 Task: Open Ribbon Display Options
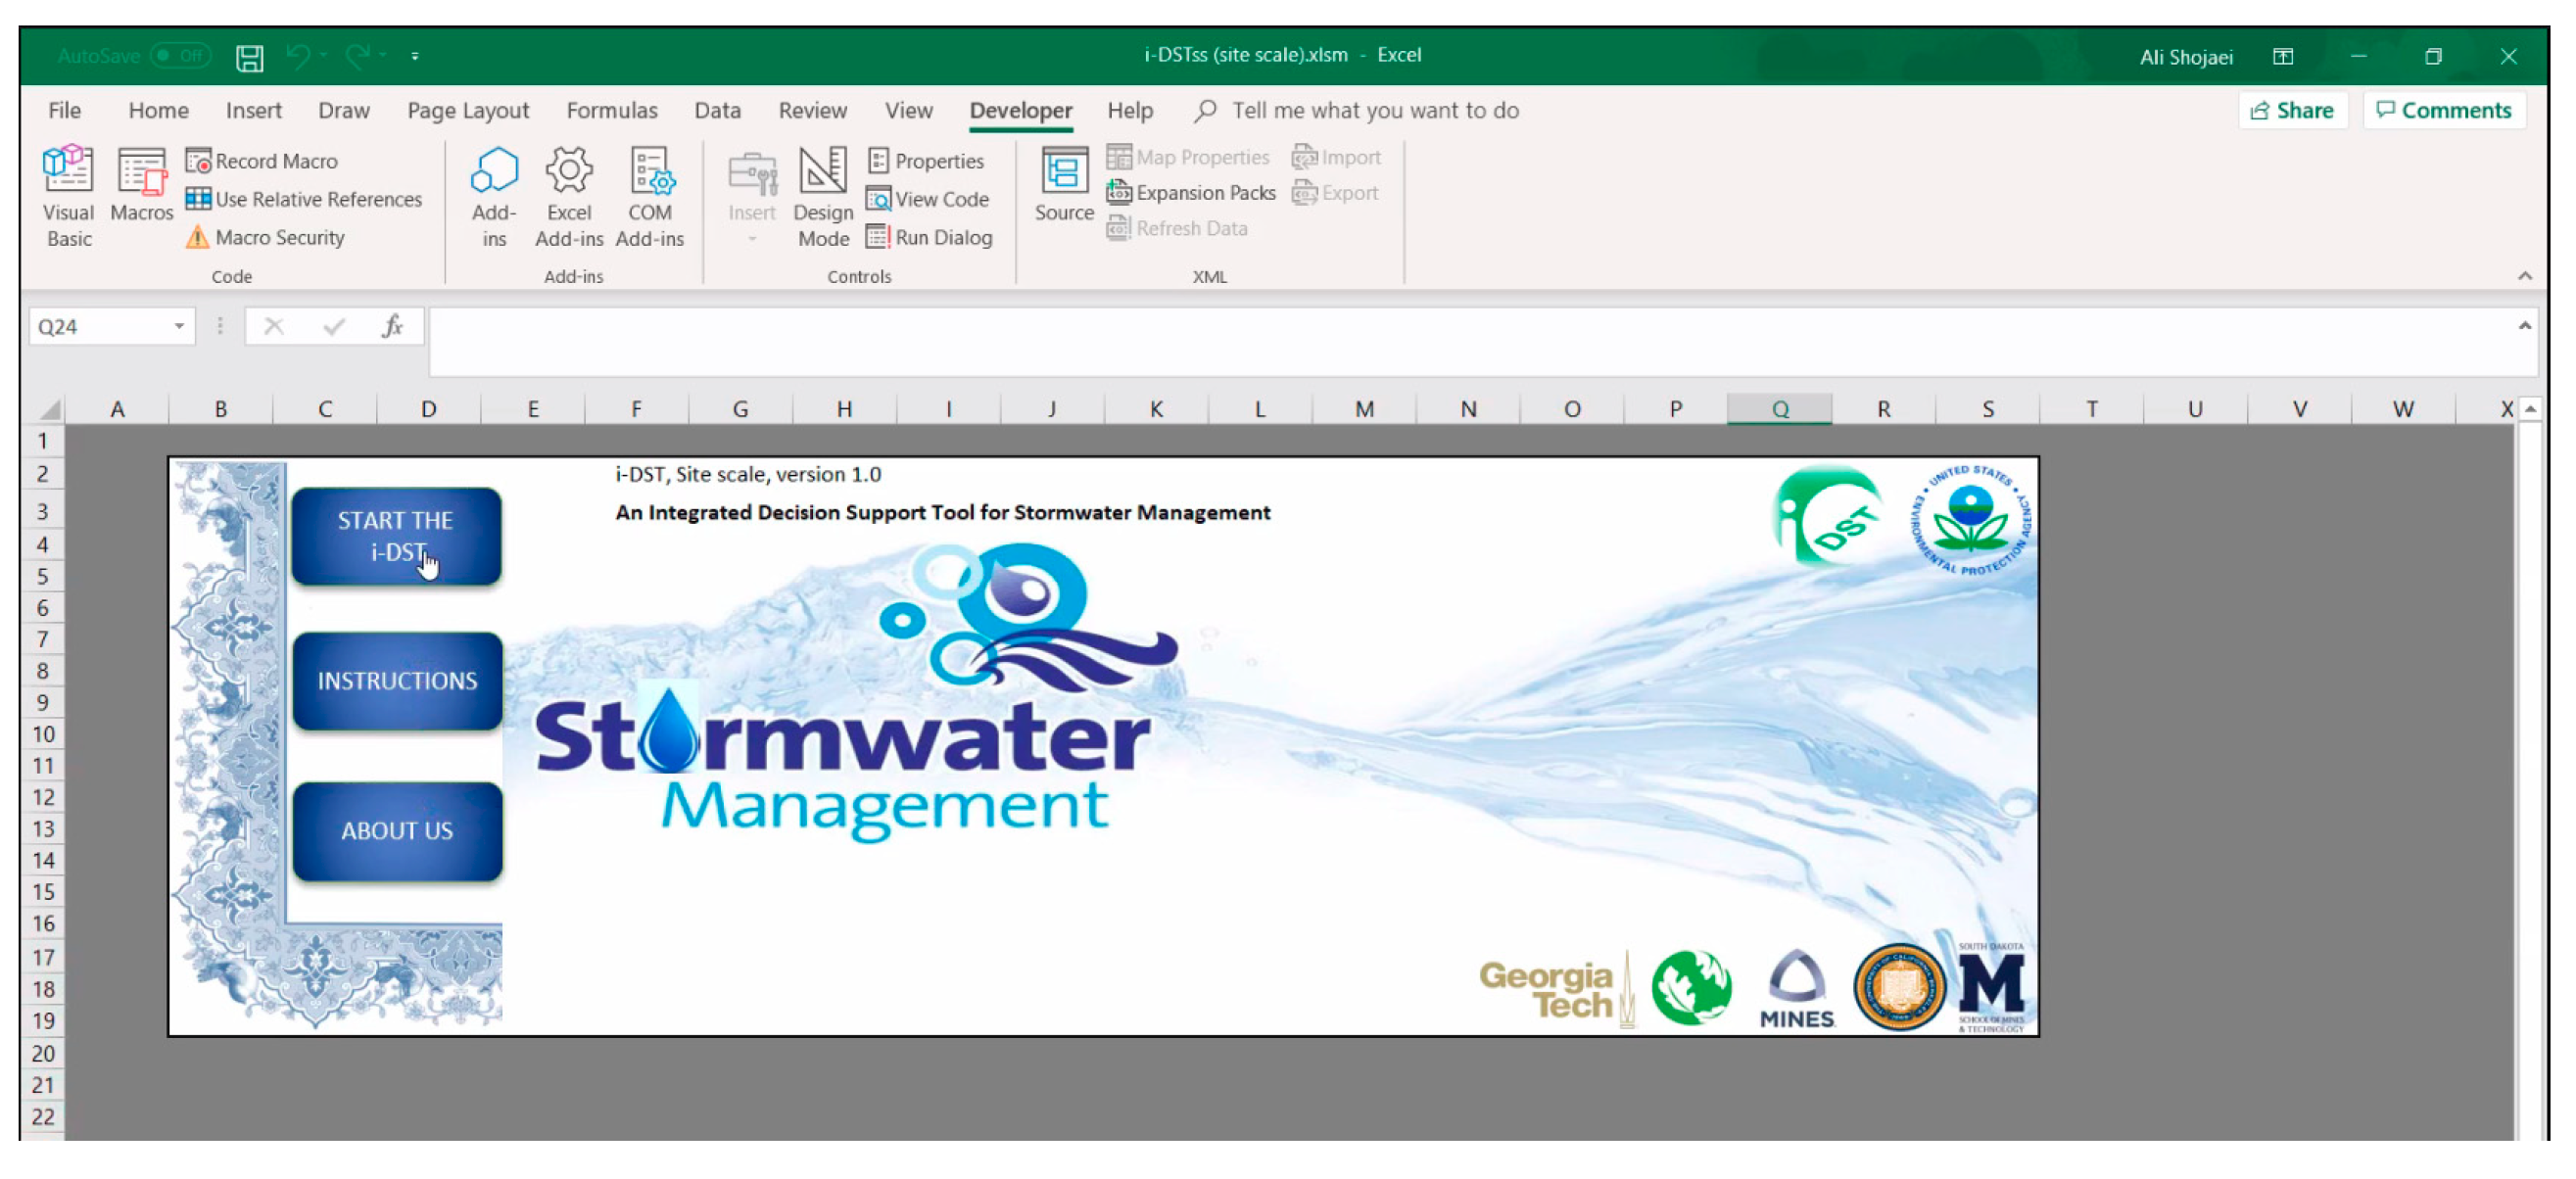pyautogui.click(x=2283, y=56)
